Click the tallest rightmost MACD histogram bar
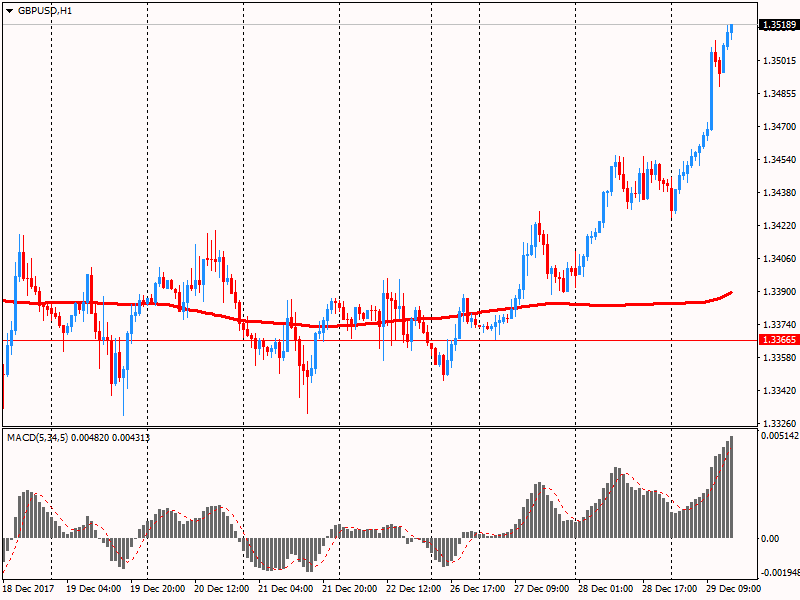This screenshot has width=800, height=600. [x=731, y=488]
